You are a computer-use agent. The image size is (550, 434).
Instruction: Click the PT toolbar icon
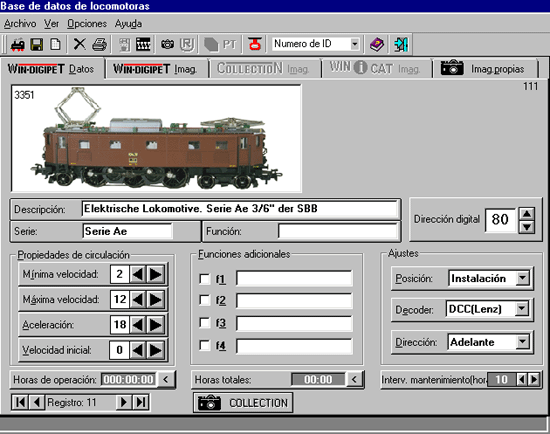tap(229, 45)
